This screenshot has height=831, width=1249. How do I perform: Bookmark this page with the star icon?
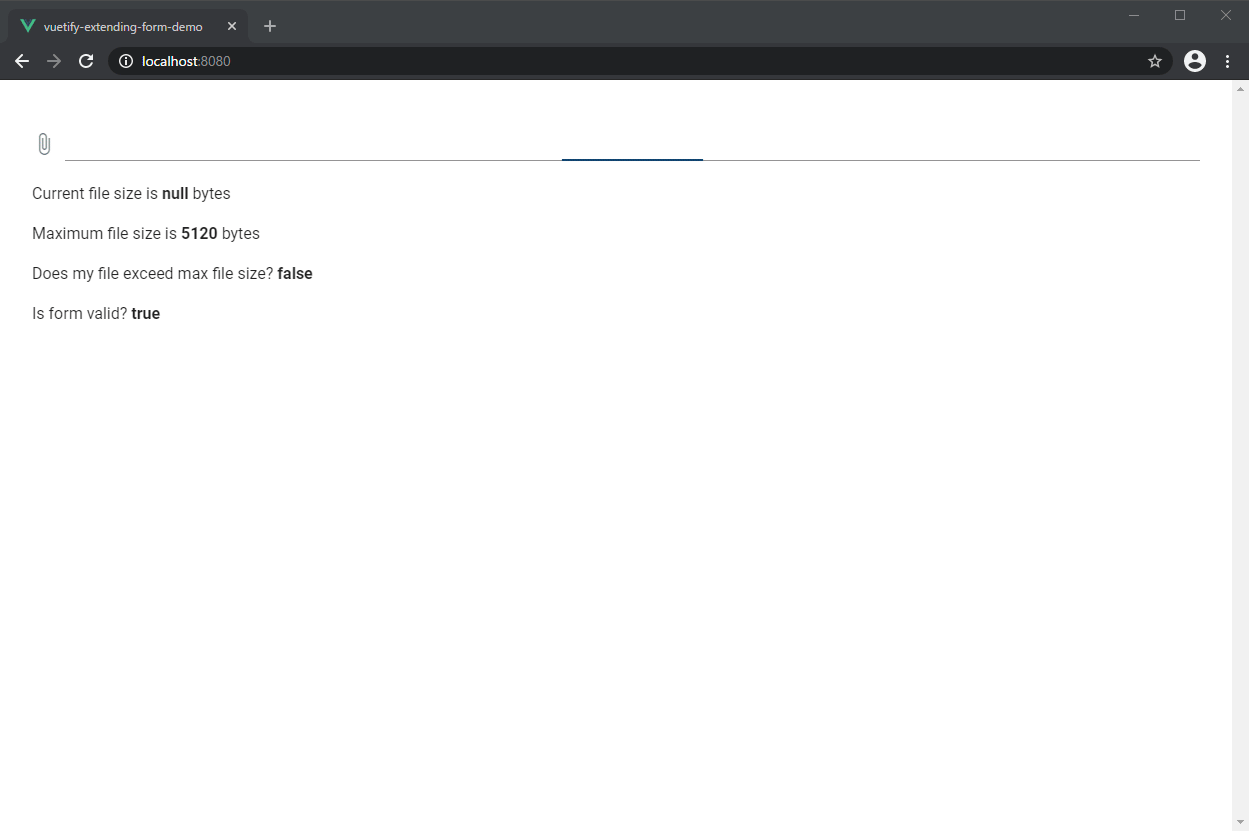(x=1155, y=61)
